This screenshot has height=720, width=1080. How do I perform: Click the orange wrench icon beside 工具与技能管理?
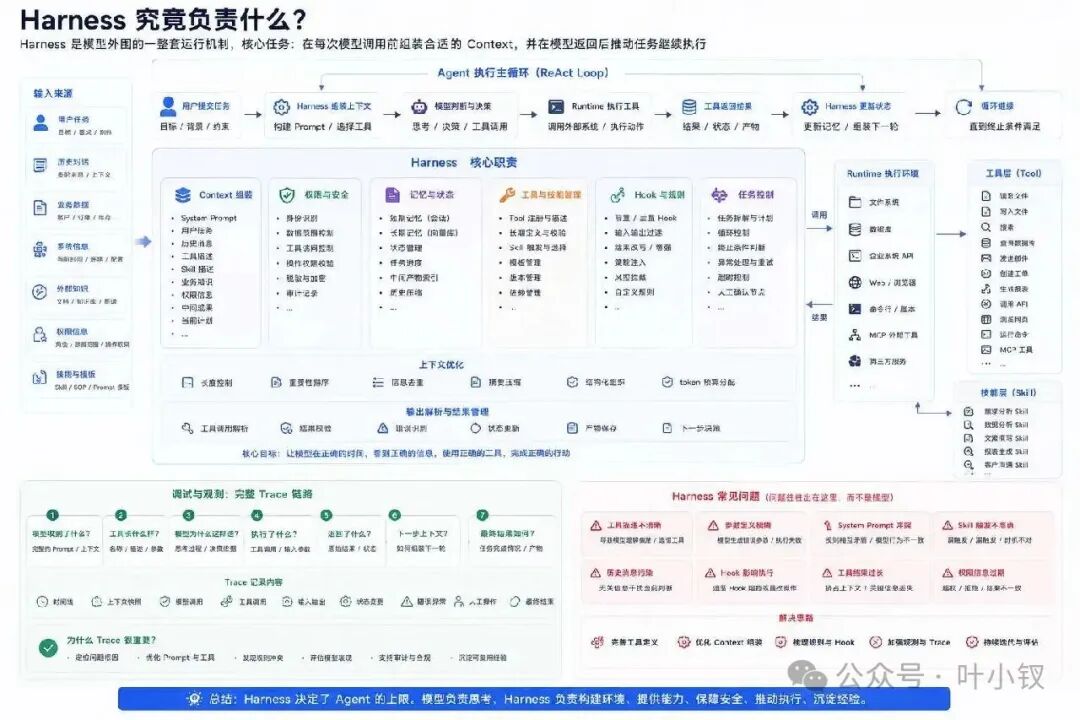coord(507,195)
